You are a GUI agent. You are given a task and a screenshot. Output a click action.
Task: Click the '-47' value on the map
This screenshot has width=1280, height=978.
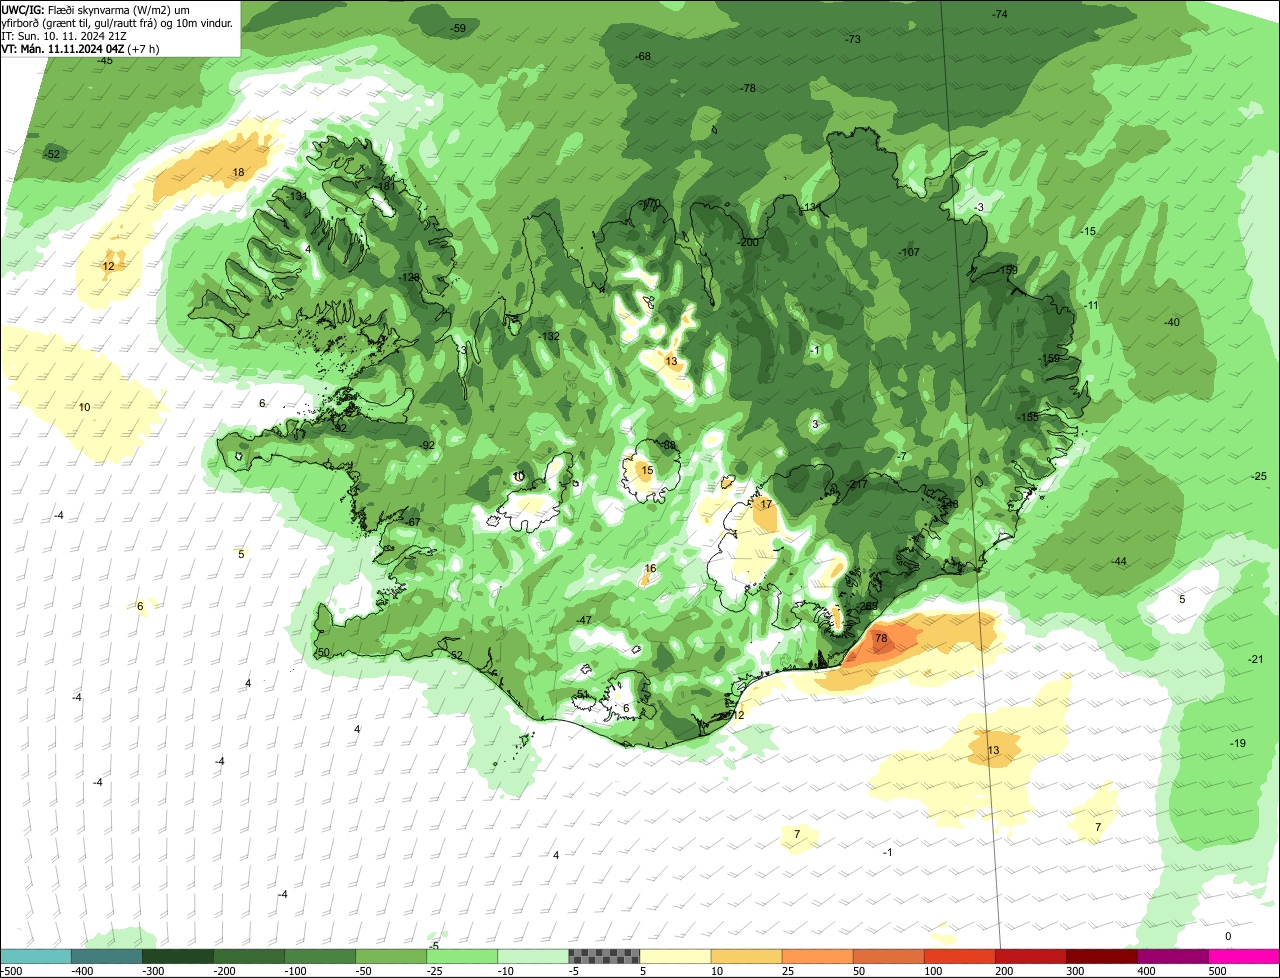[x=584, y=621]
